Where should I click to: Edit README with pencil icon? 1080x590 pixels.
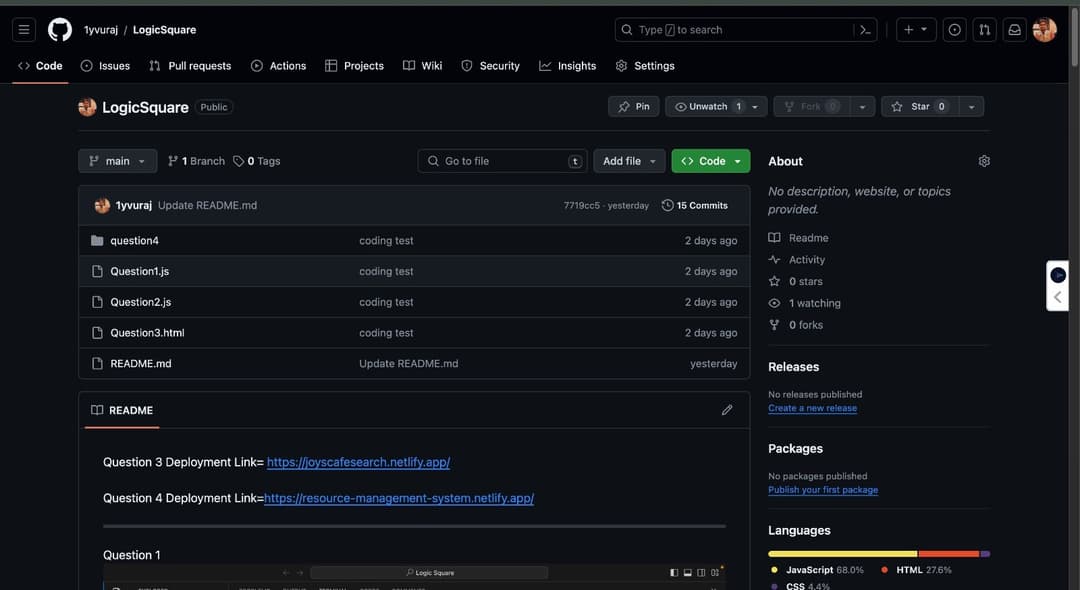click(727, 410)
